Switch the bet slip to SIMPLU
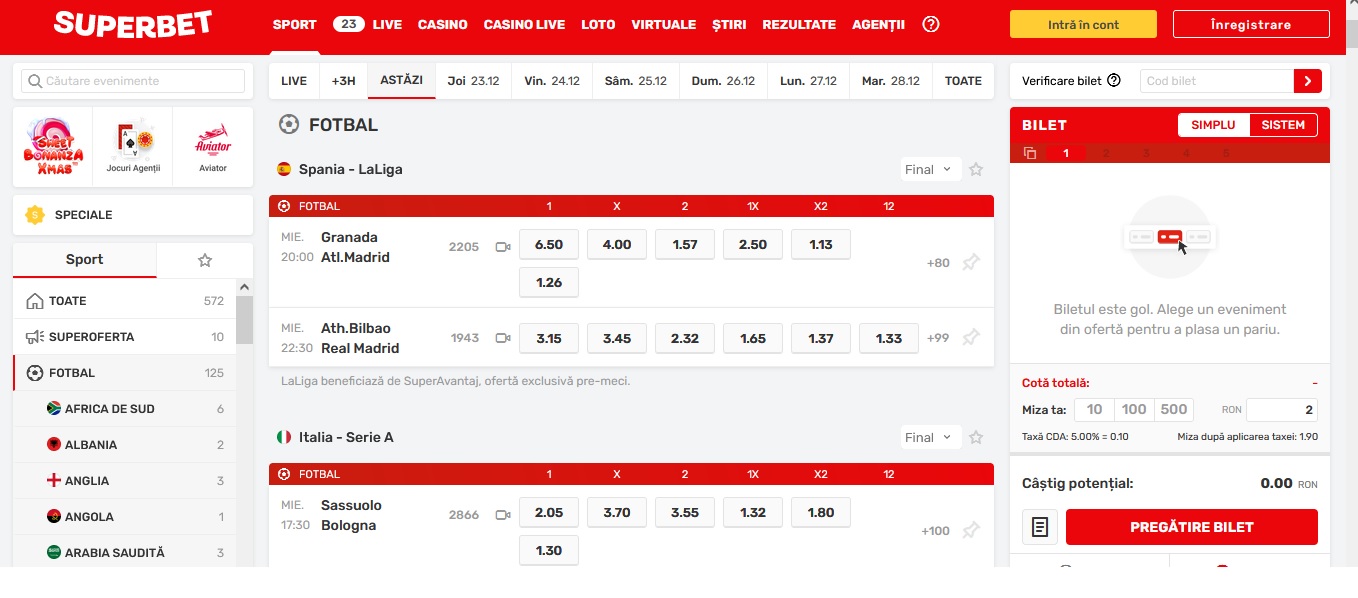The width and height of the screenshot is (1358, 598). 1214,125
